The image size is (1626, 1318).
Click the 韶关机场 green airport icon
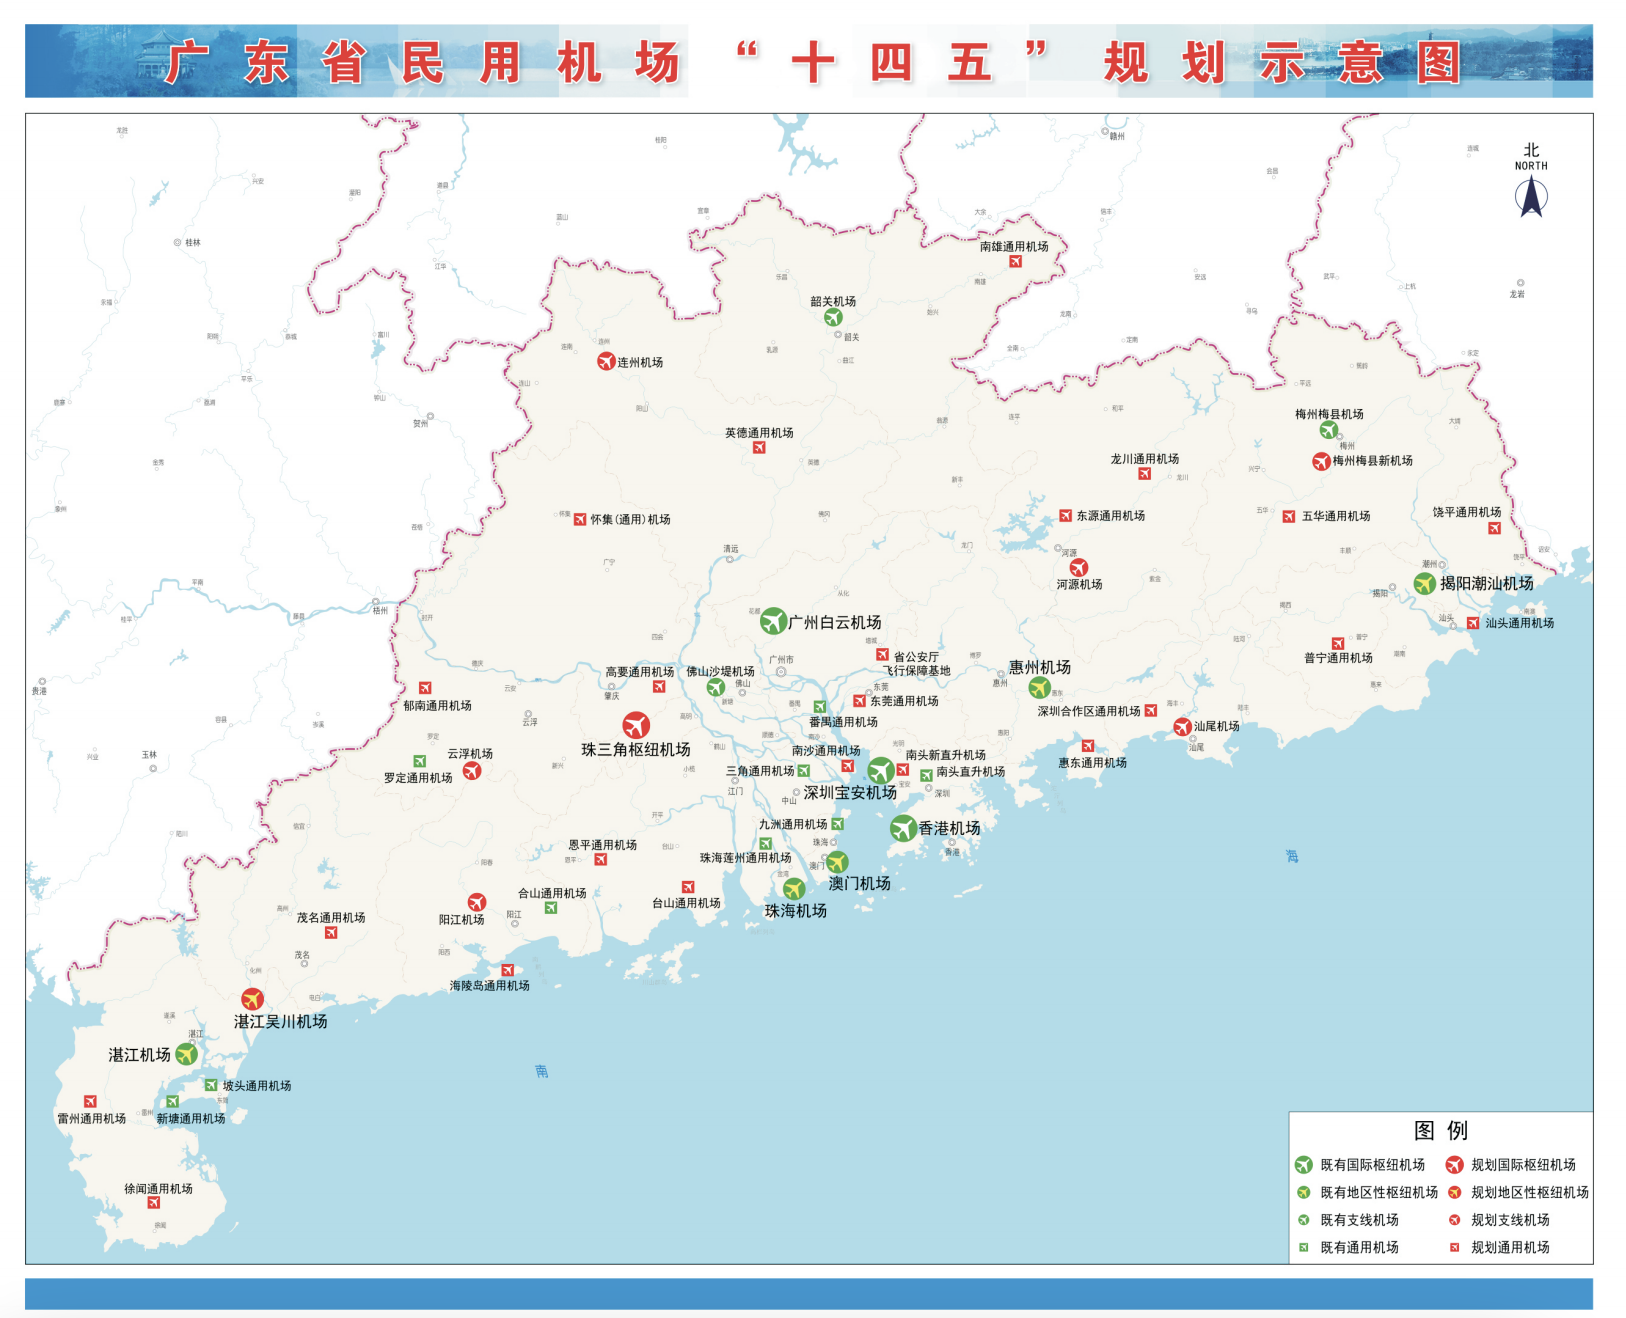[833, 317]
